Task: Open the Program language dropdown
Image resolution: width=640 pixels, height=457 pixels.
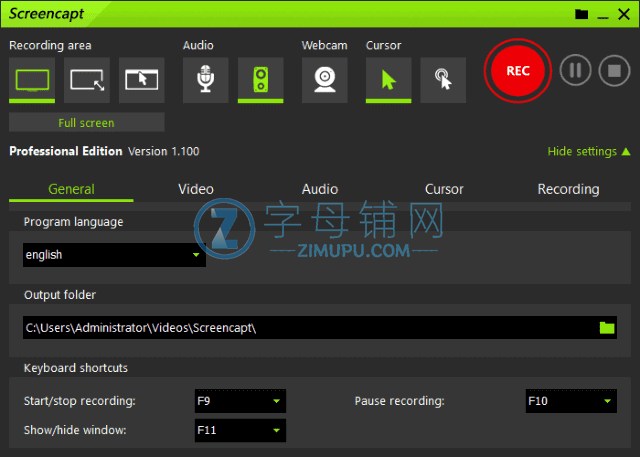Action: tap(114, 255)
